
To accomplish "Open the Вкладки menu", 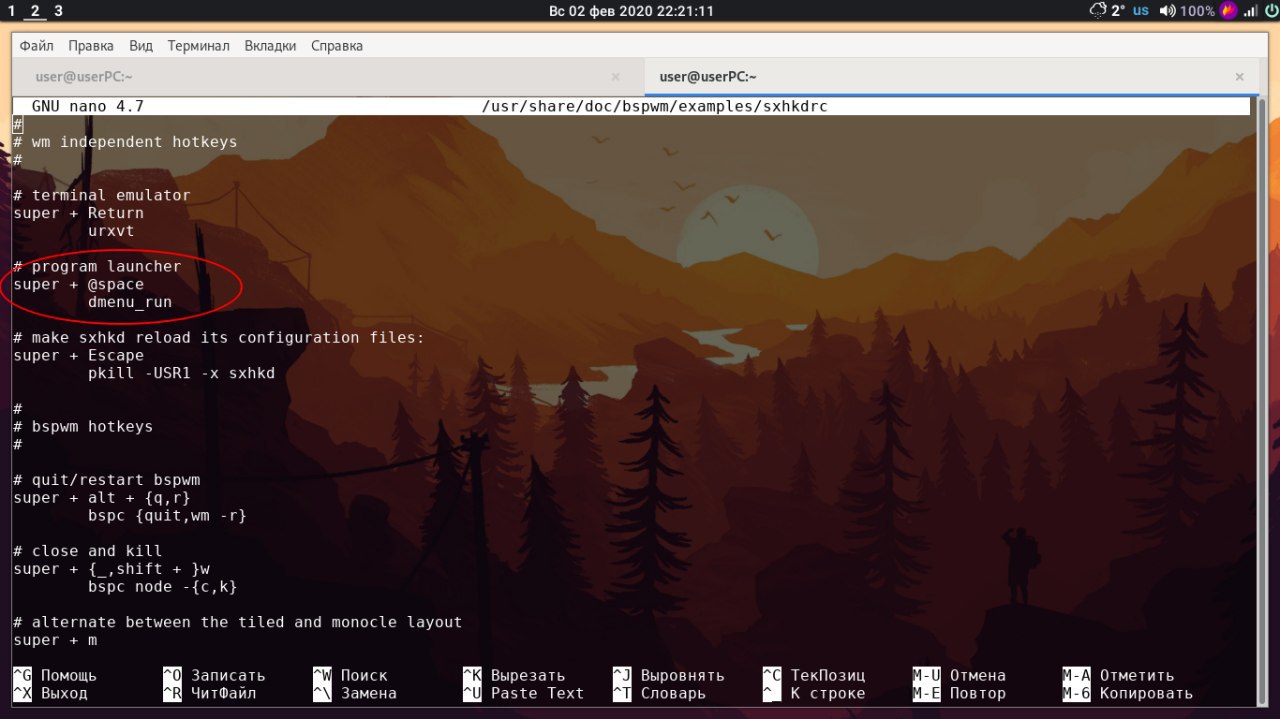I will pos(270,46).
